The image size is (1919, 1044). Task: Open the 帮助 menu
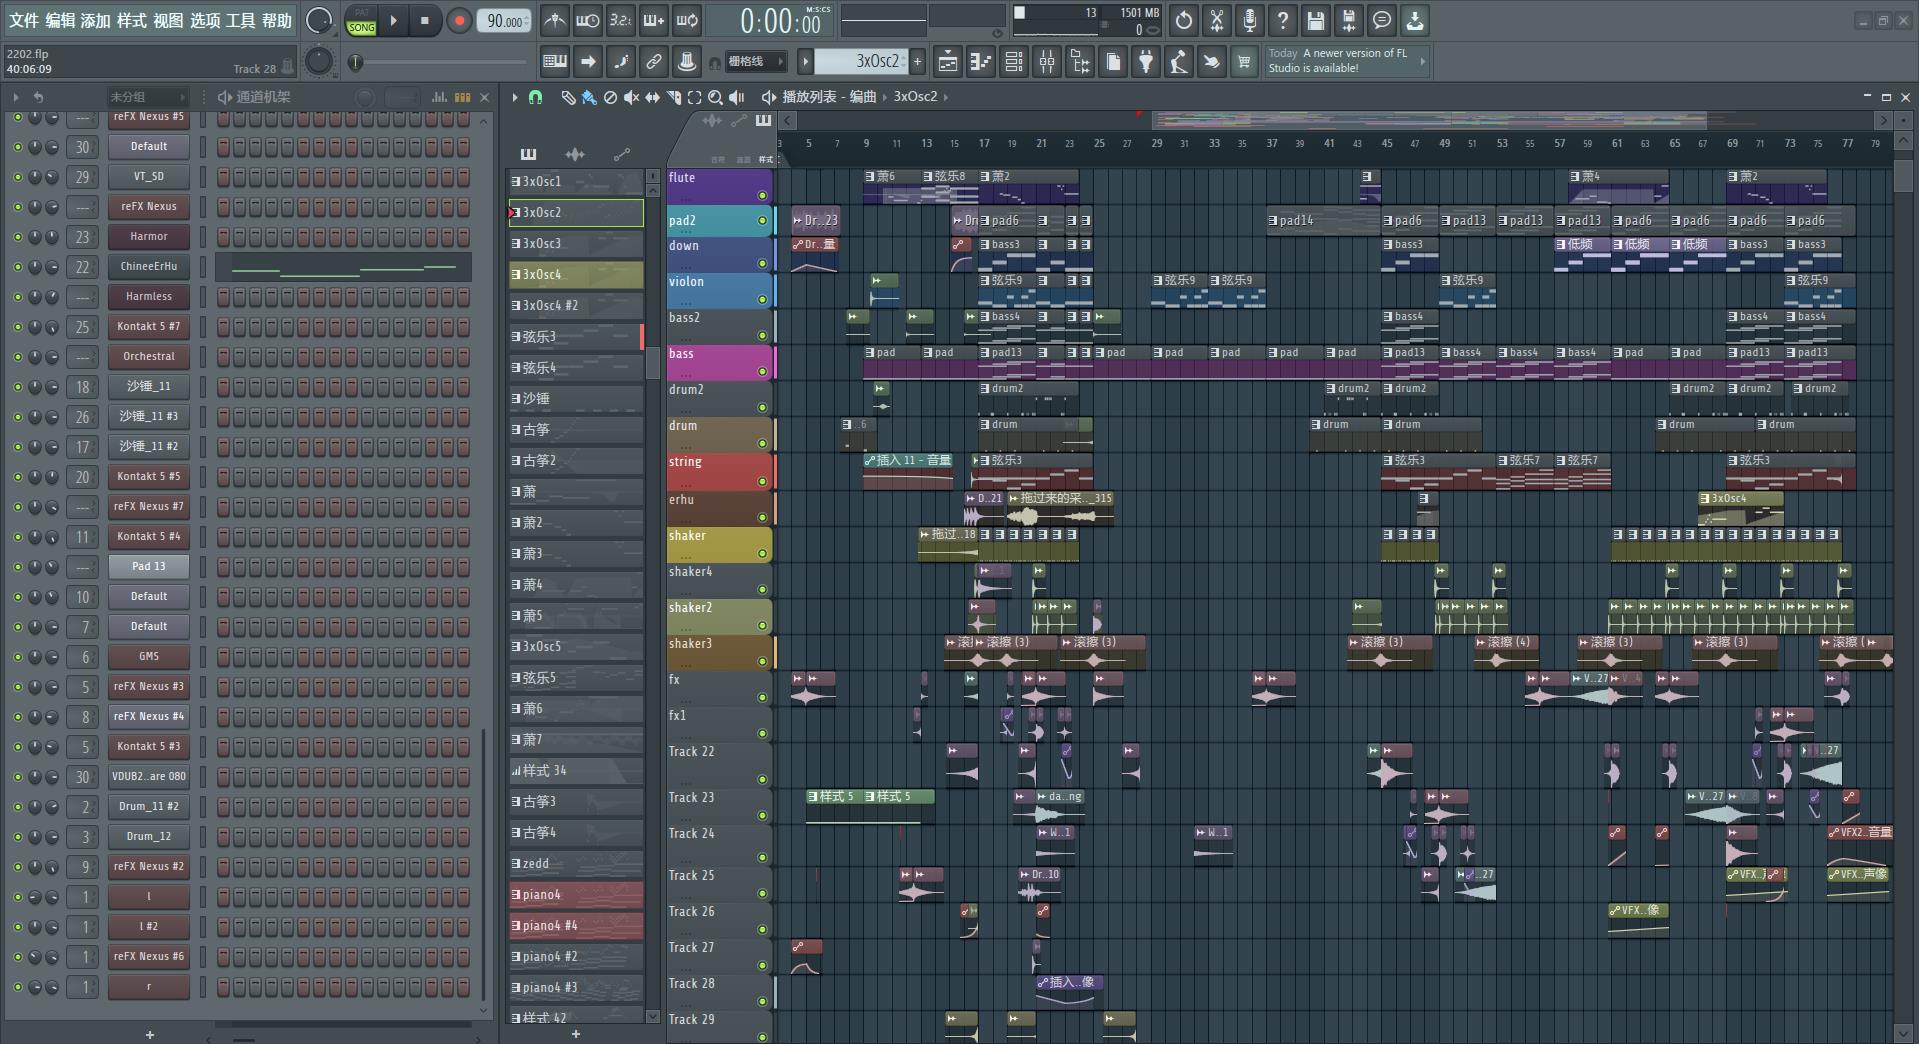pyautogui.click(x=277, y=20)
